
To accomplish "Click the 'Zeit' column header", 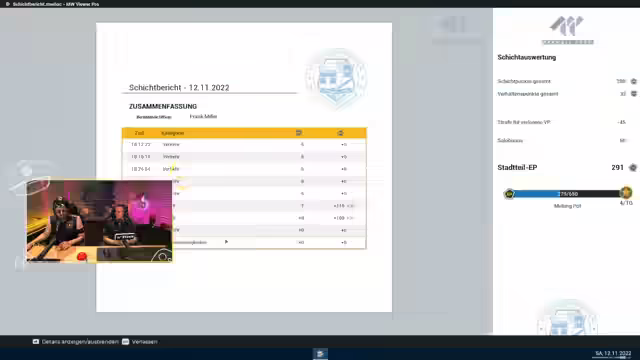I will pos(139,133).
